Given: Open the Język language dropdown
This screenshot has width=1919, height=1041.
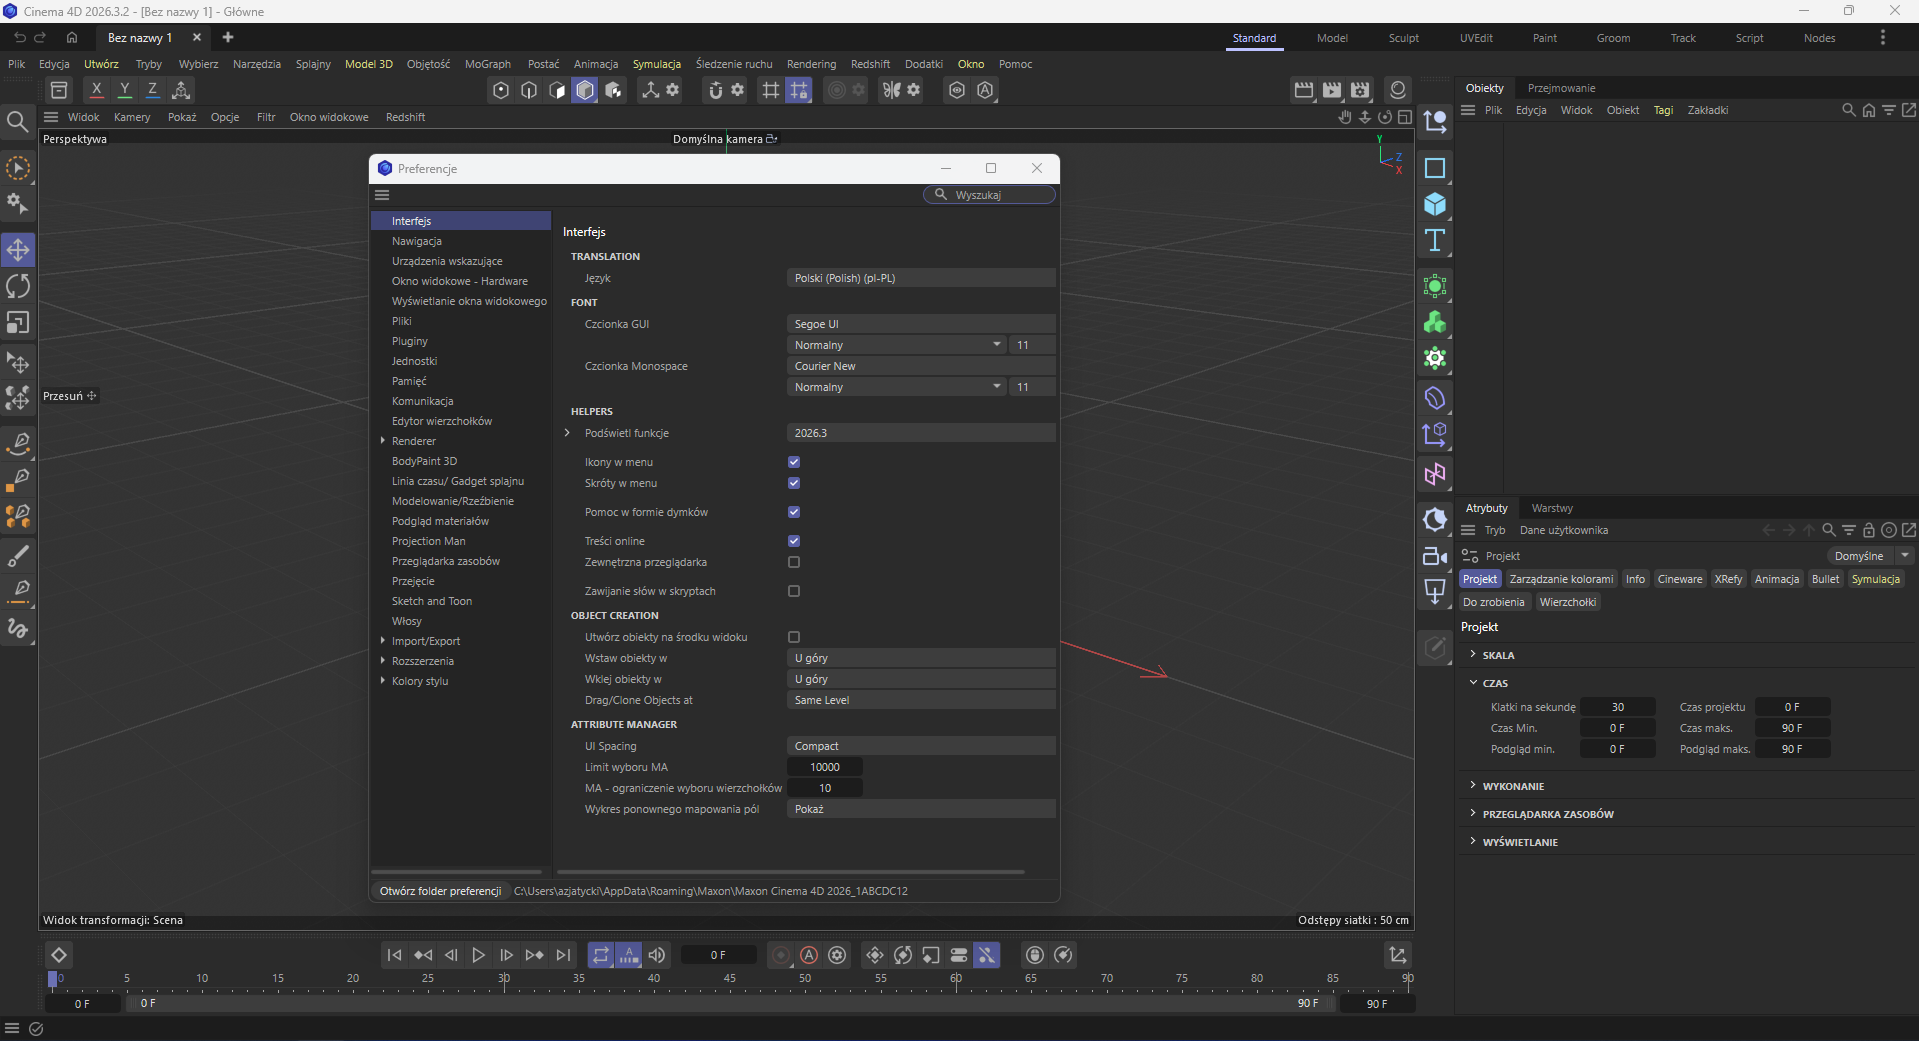Looking at the screenshot, I should pos(921,278).
